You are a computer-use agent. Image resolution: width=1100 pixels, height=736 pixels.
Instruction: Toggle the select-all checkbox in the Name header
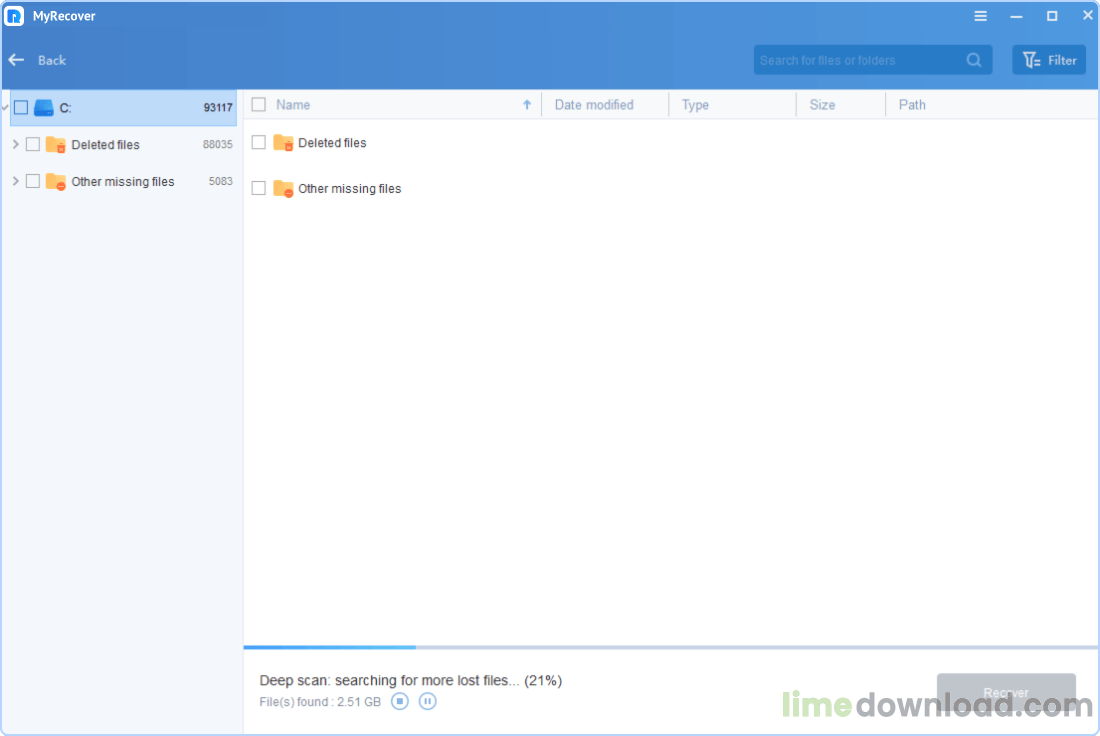click(x=259, y=105)
